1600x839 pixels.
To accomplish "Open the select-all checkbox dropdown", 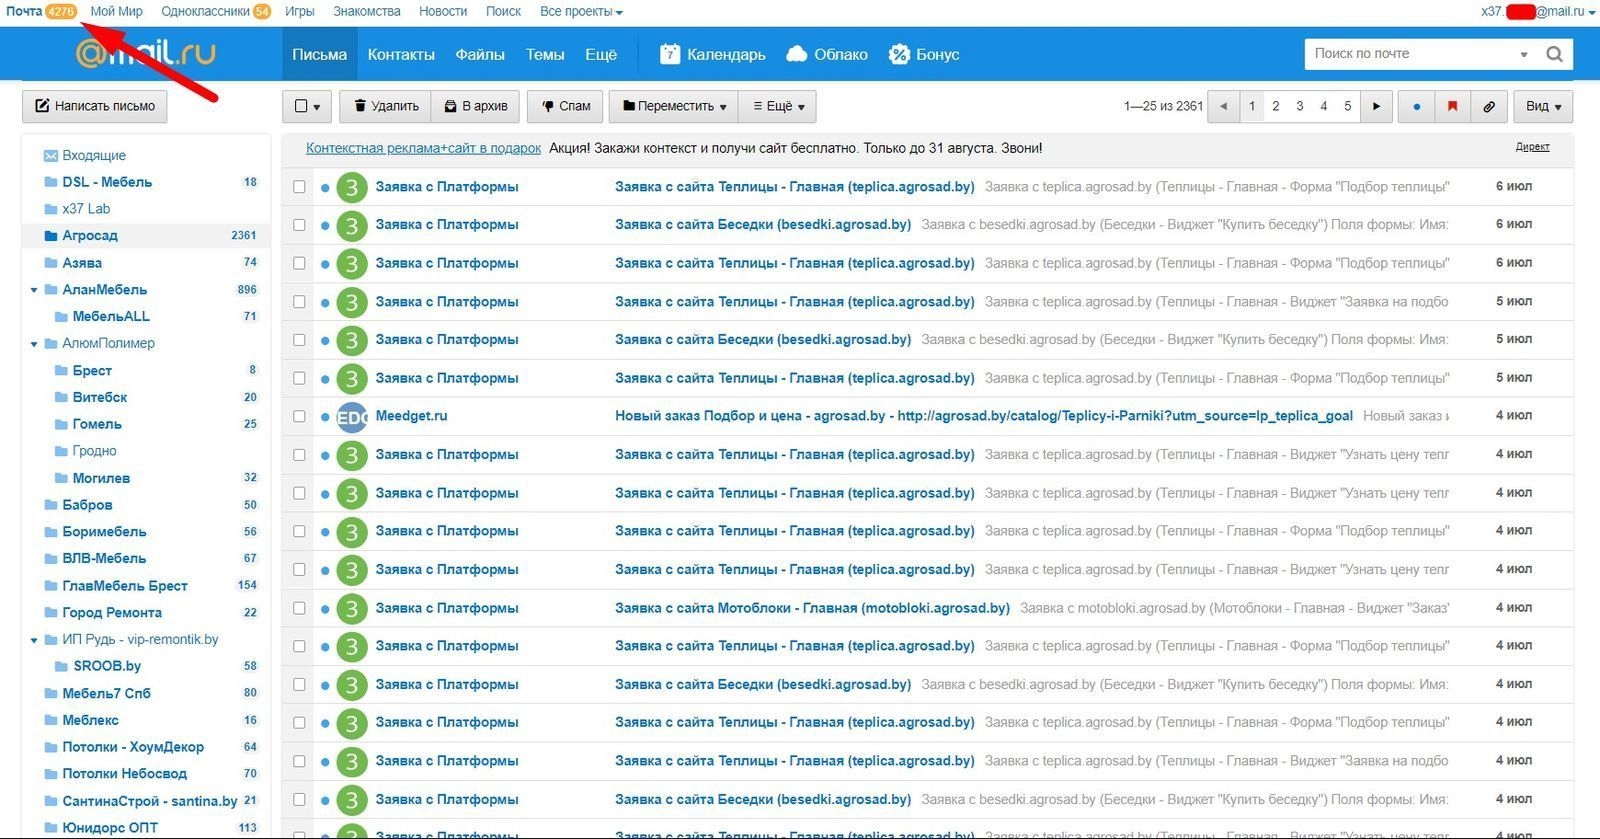I will coord(308,106).
